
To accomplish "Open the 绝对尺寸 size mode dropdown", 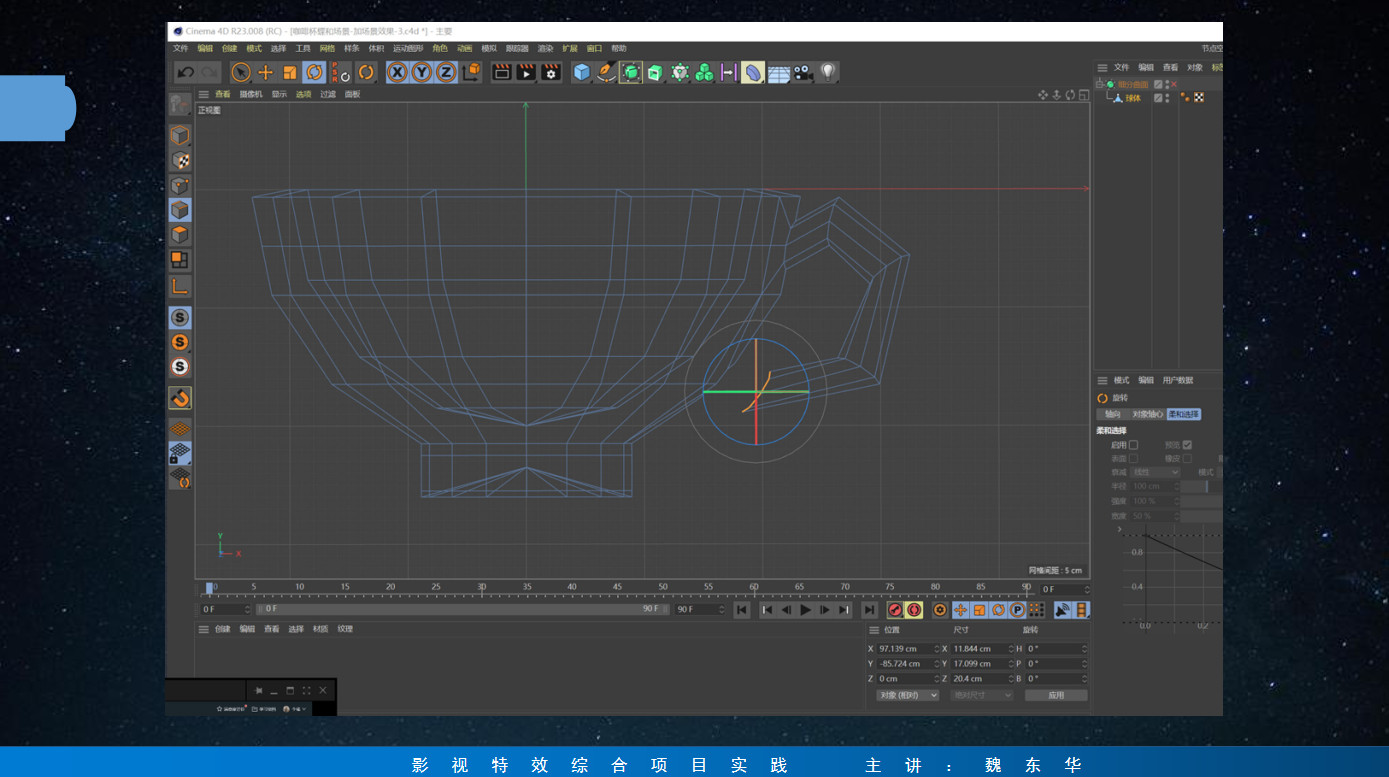I will [x=981, y=695].
